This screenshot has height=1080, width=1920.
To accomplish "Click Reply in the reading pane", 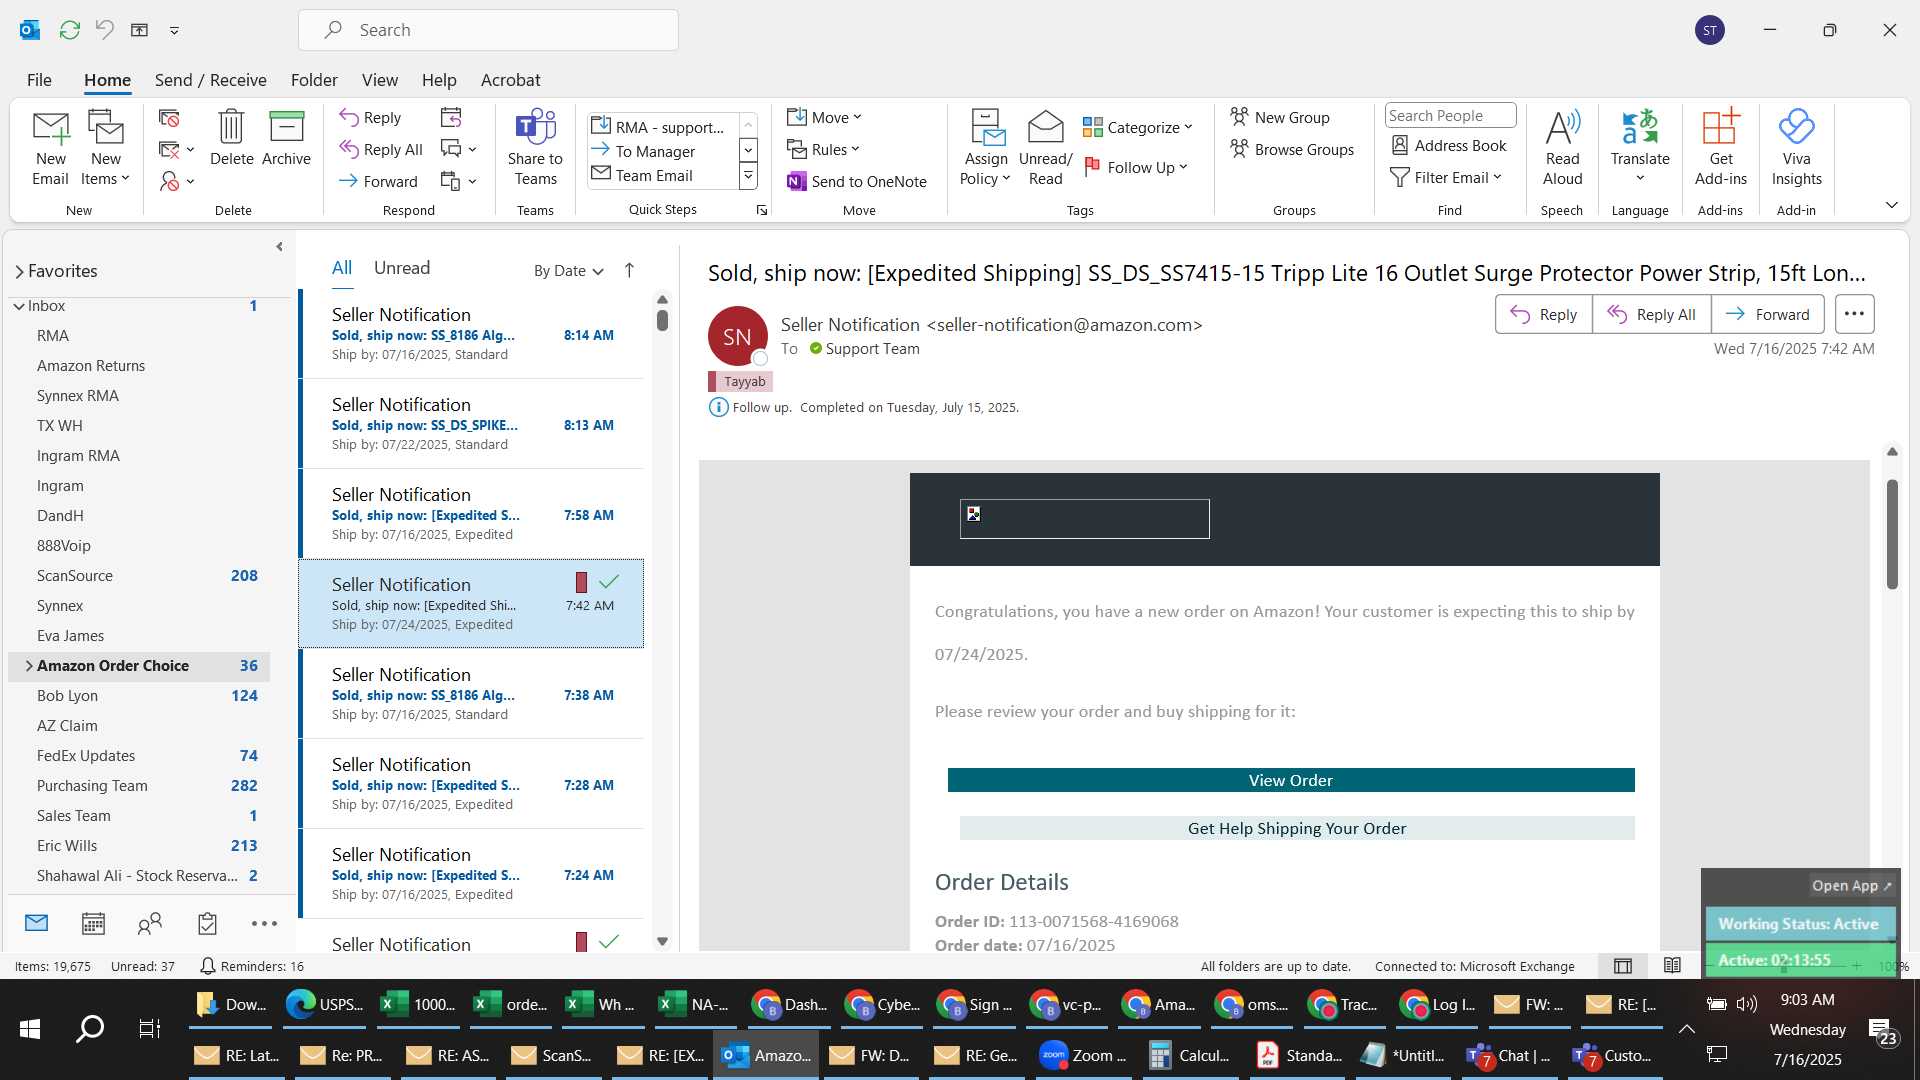I will tap(1543, 314).
